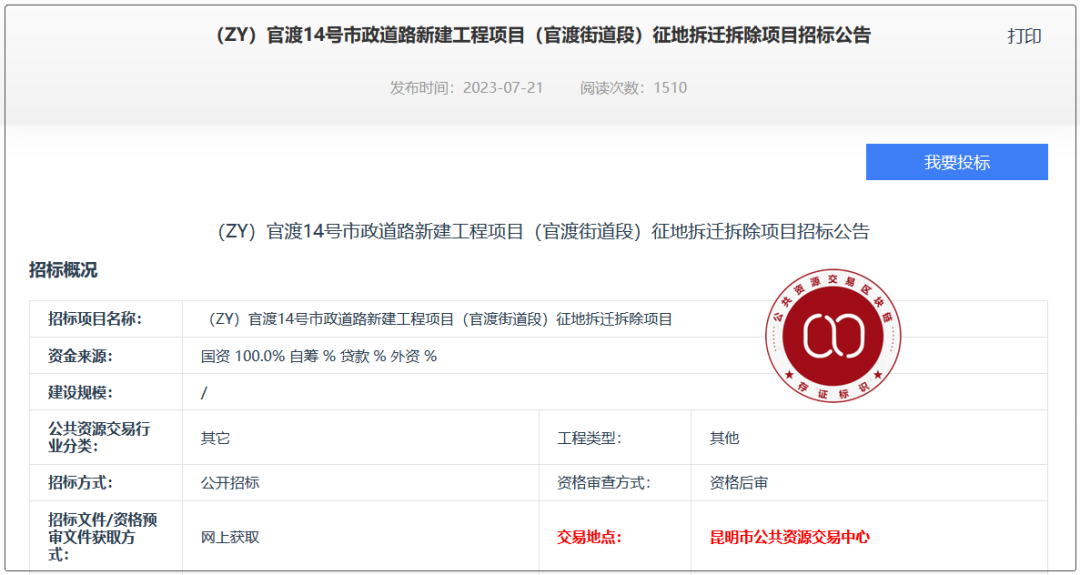The image size is (1080, 575).
Task: Select the page header announcement title
Action: (x=543, y=36)
